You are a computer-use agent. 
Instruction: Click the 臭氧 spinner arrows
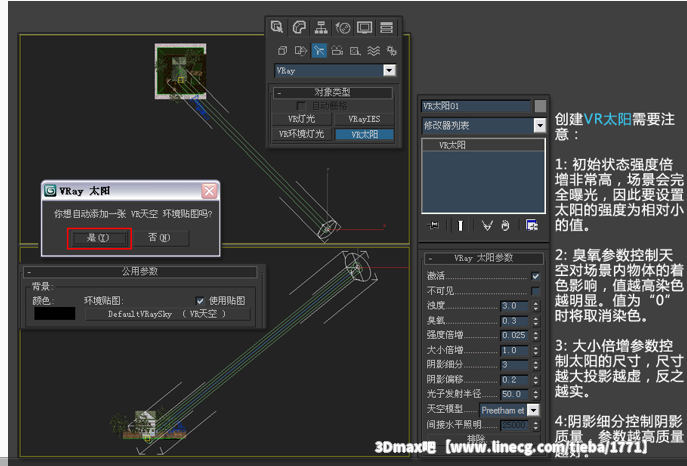(535, 321)
